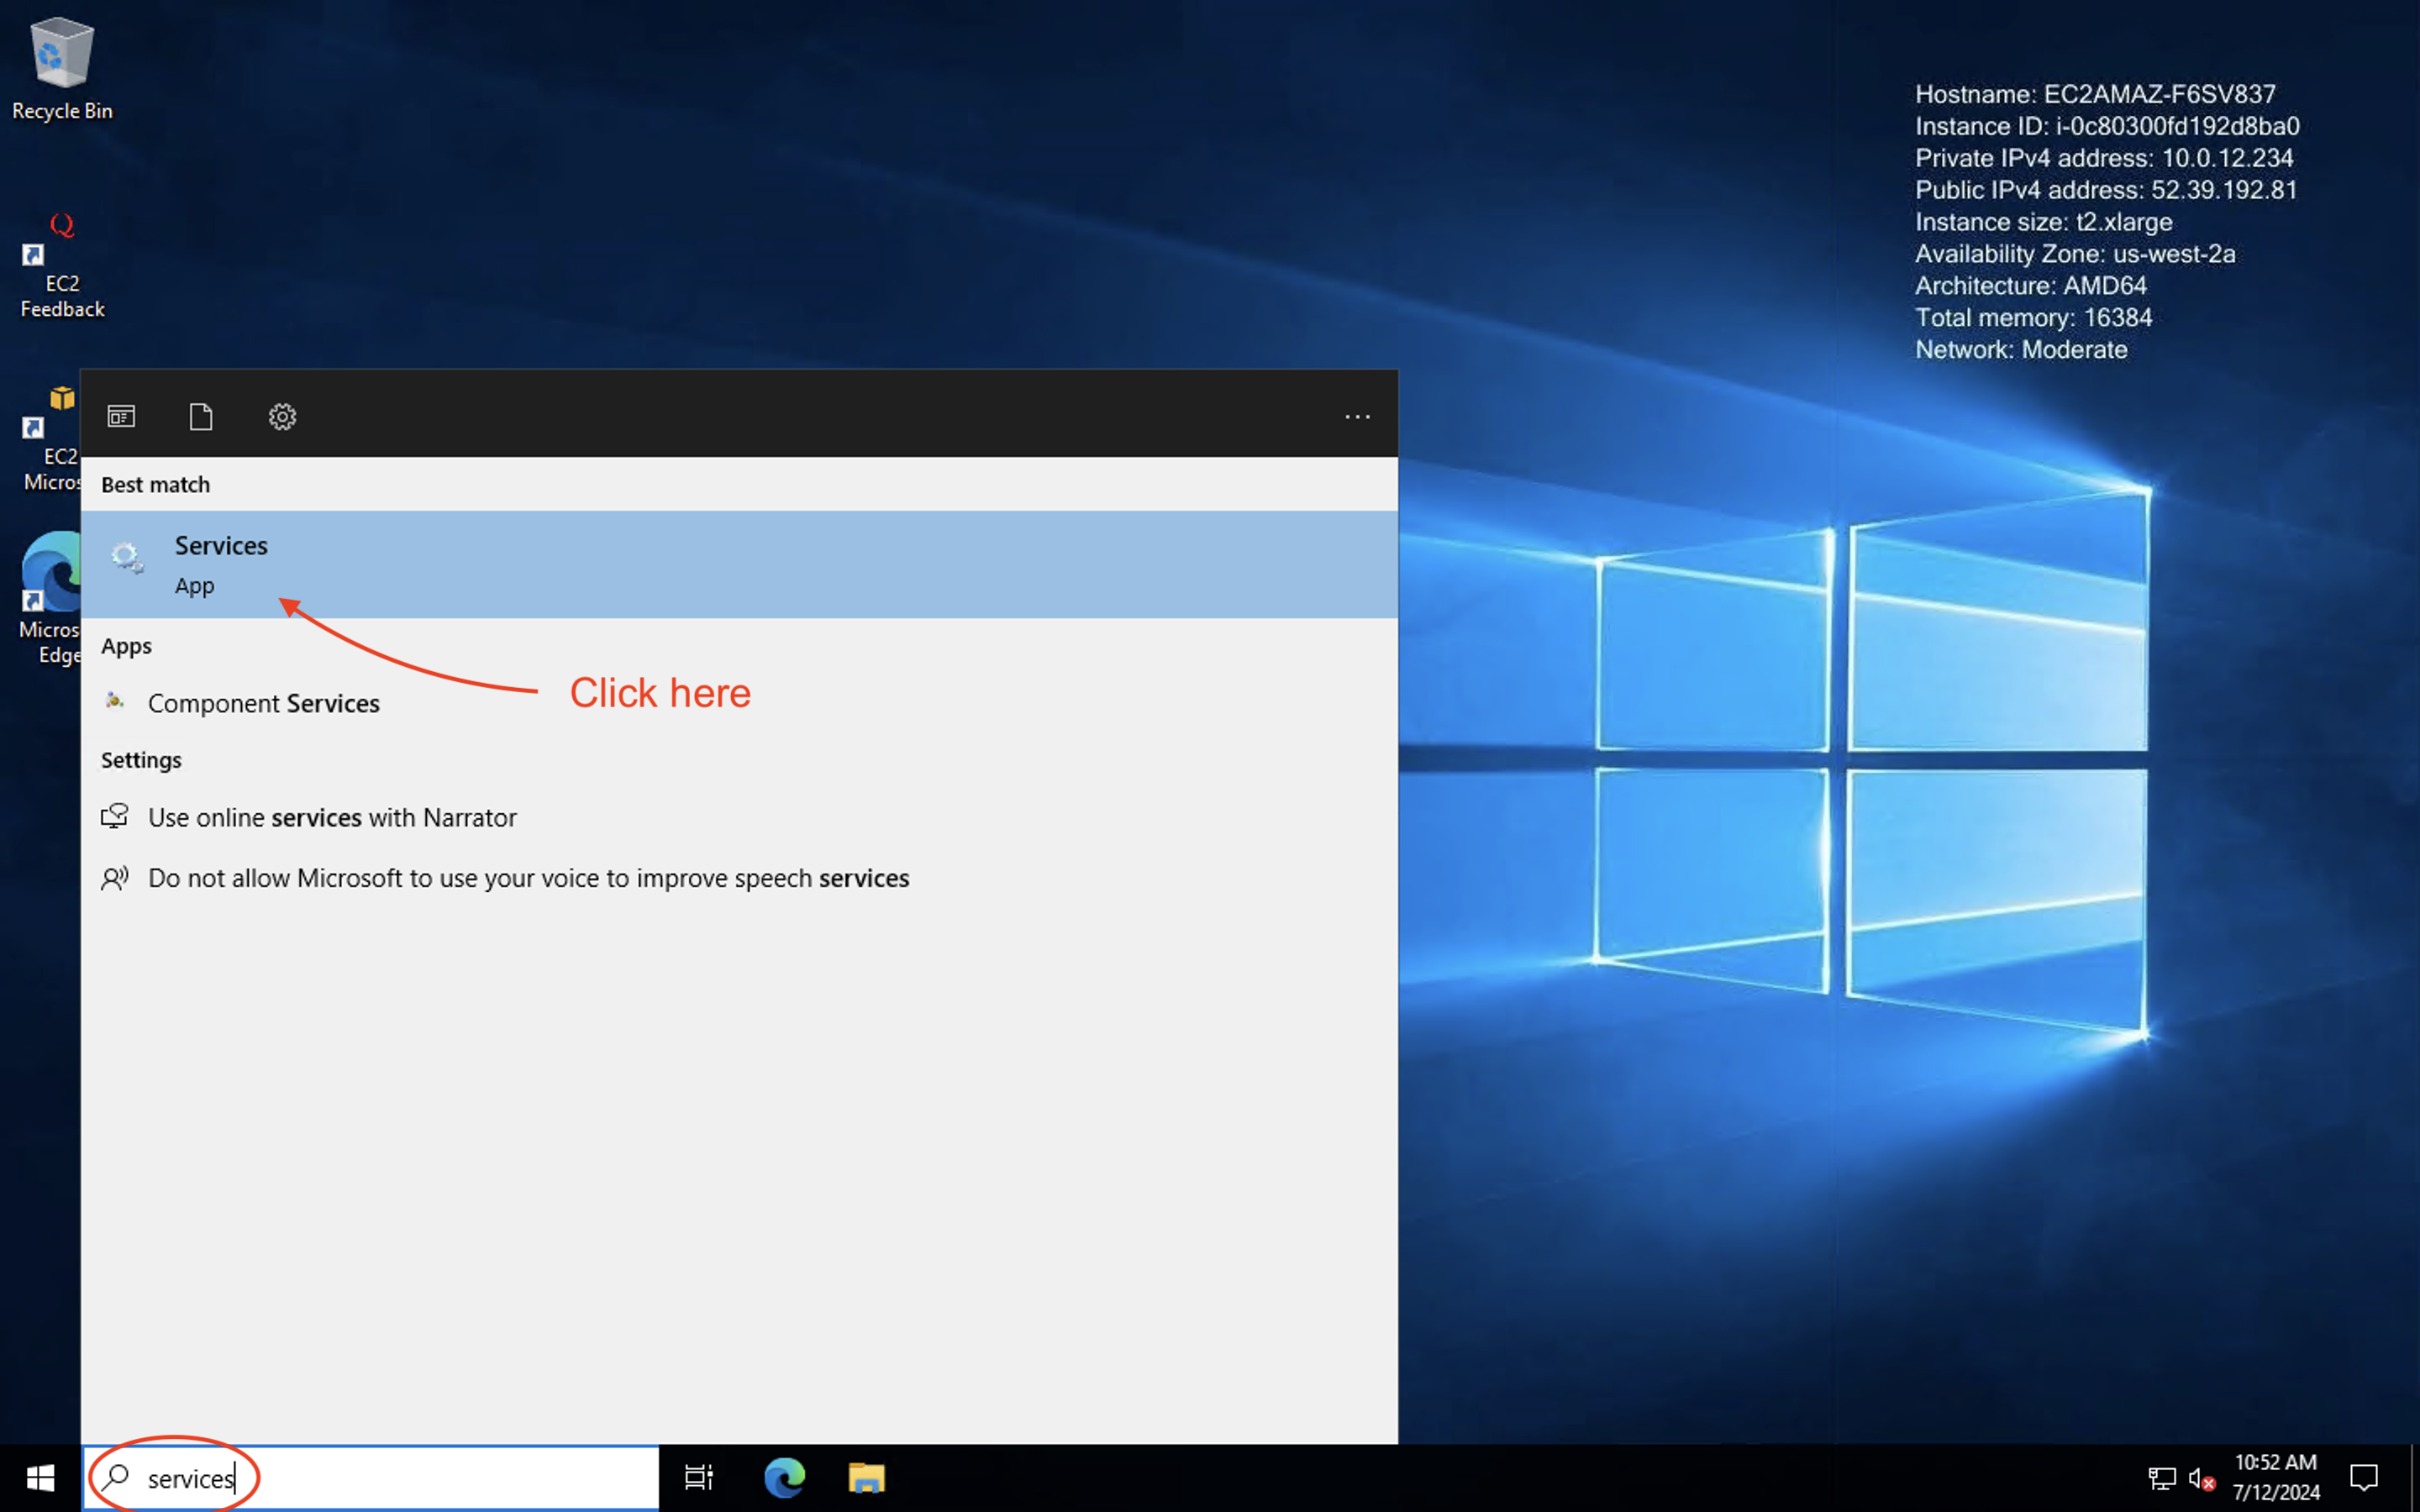2420x1512 pixels.
Task: Click the Windows Start button
Action: 40,1478
